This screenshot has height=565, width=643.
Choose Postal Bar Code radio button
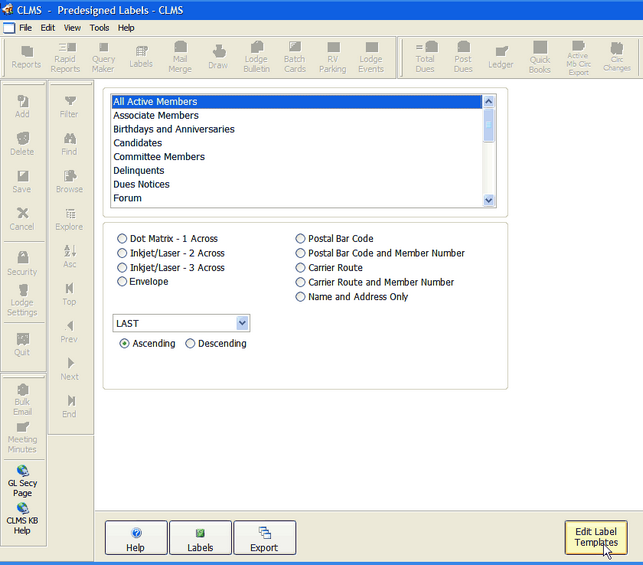point(300,239)
